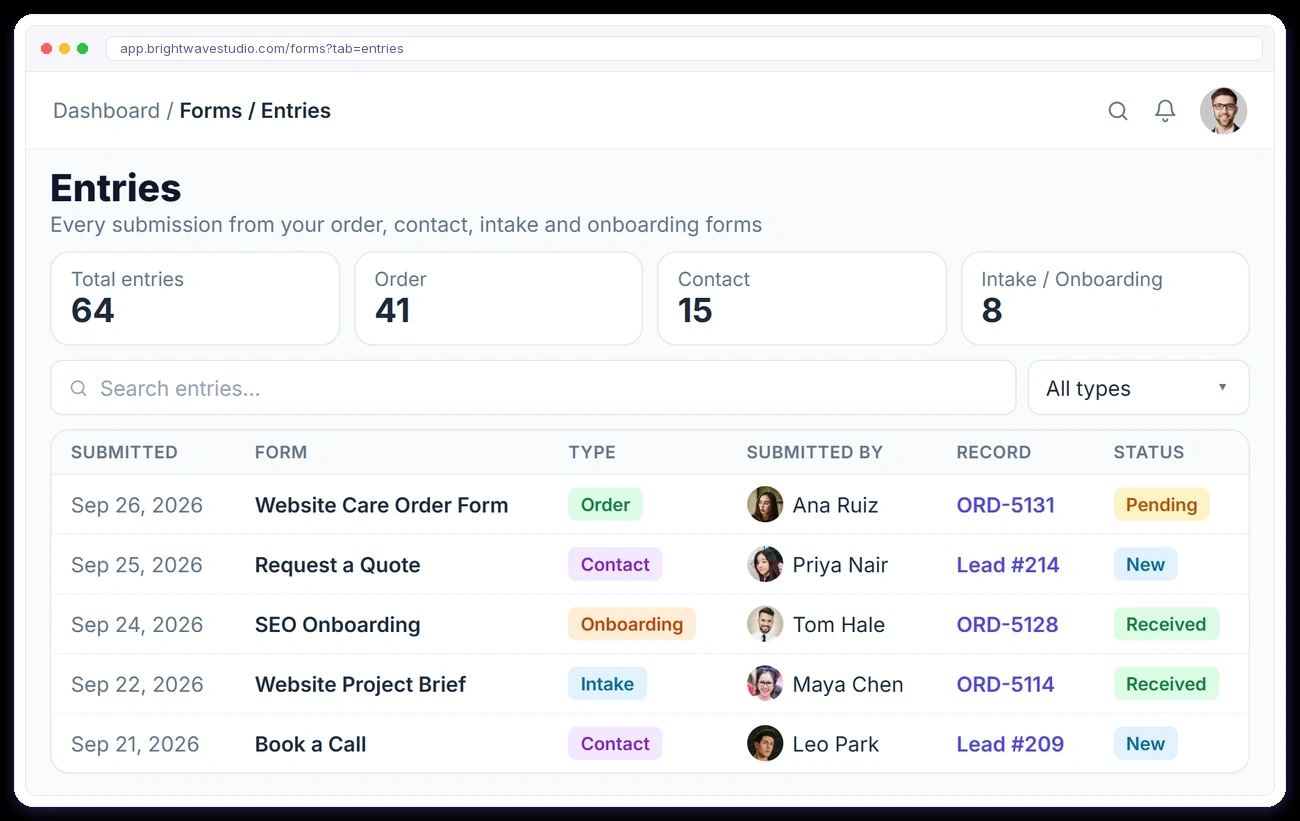Select the Contact stat card

[x=802, y=299]
